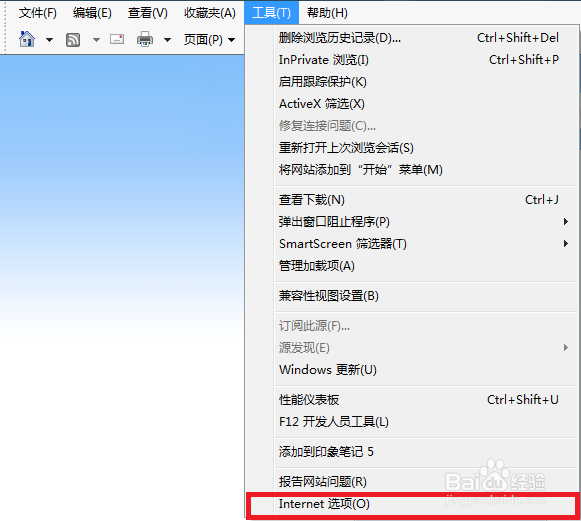Open the 收藏夹(A) menu
The image size is (581, 521).
tap(210, 13)
